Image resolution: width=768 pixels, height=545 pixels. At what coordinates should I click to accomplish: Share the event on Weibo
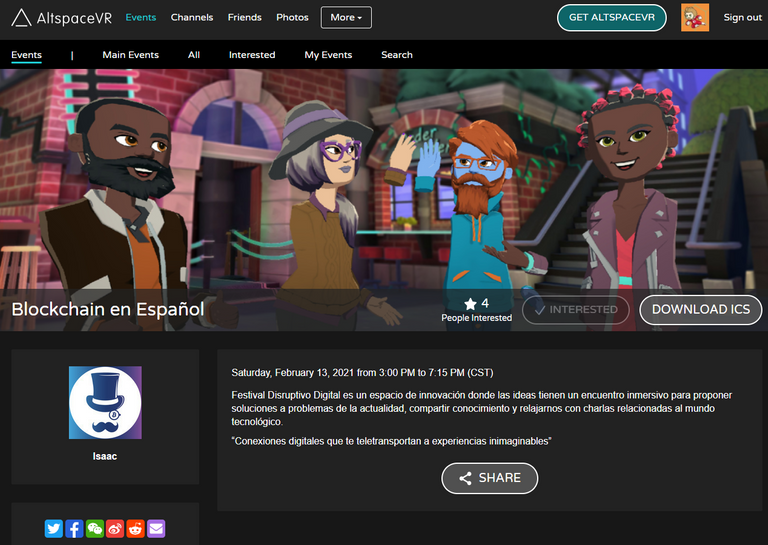pyautogui.click(x=115, y=529)
